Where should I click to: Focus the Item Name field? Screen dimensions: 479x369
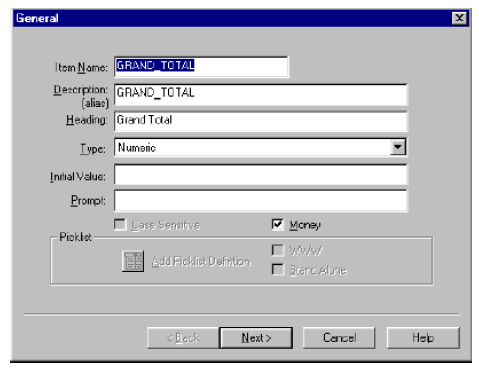[x=201, y=67]
